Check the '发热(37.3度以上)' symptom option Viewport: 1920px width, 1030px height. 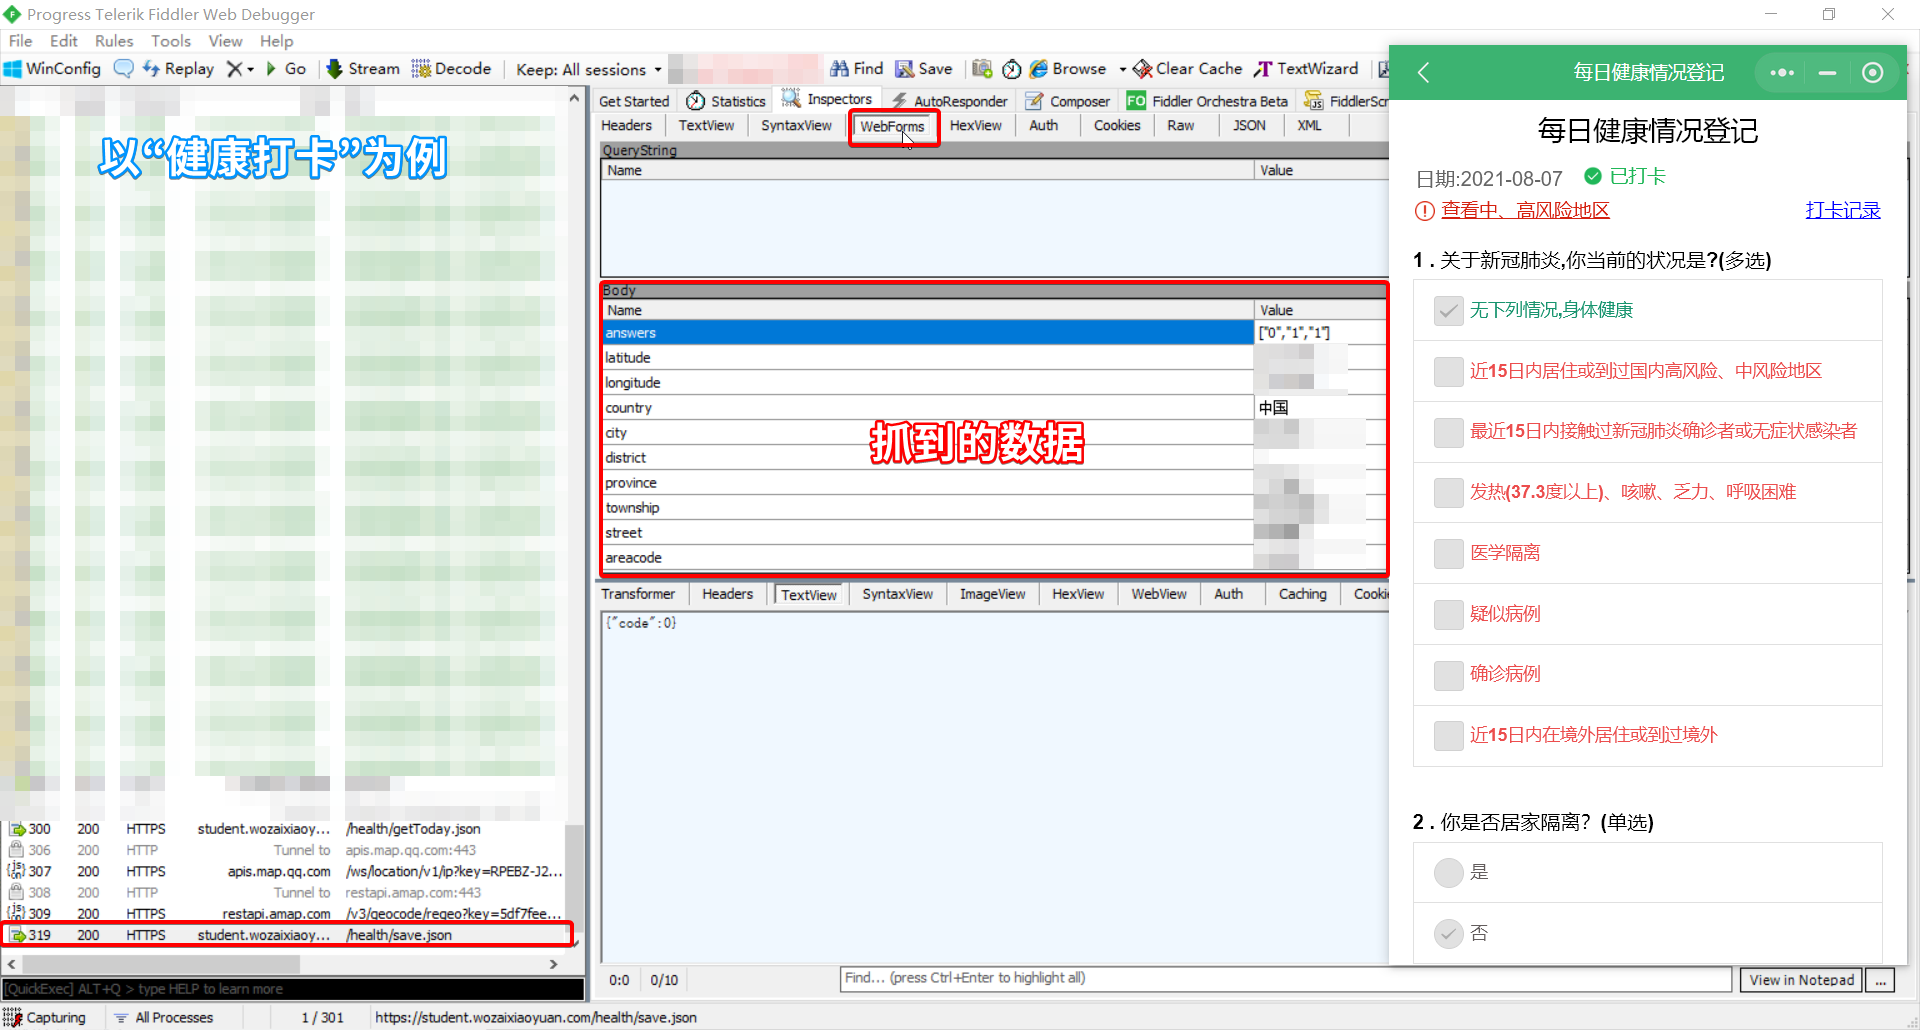tap(1448, 493)
